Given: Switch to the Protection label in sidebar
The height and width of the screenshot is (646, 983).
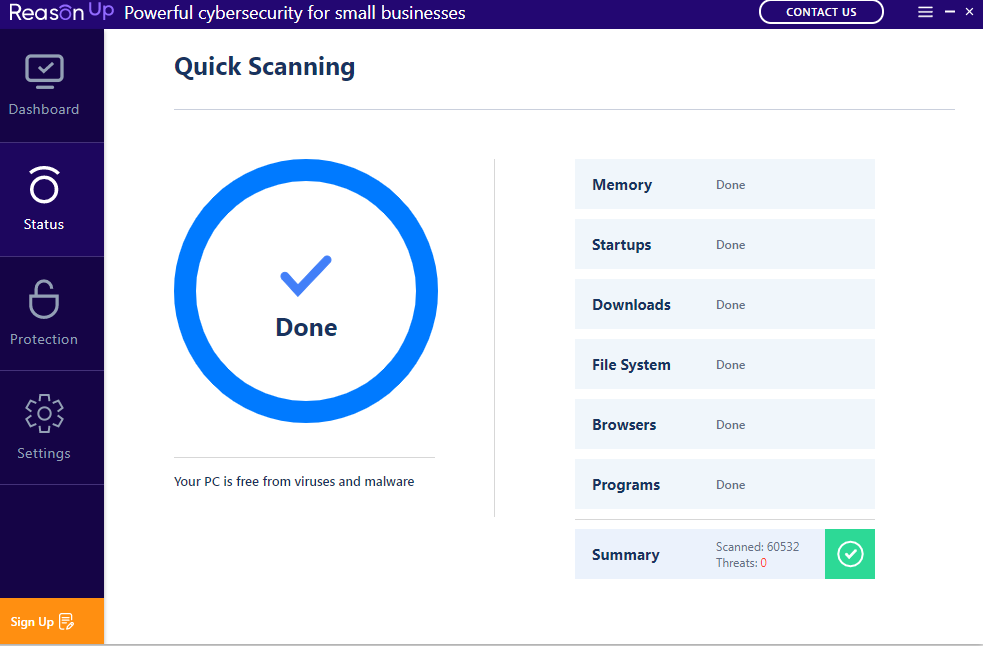Looking at the screenshot, I should pyautogui.click(x=44, y=339).
